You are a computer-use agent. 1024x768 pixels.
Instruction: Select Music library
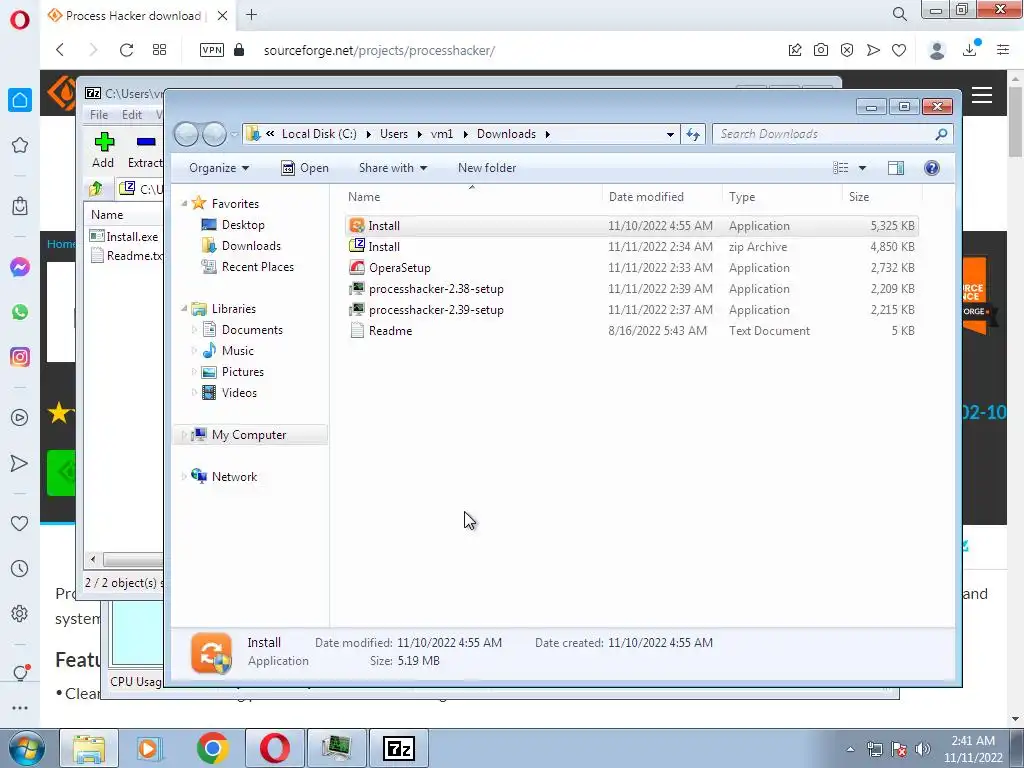click(238, 351)
